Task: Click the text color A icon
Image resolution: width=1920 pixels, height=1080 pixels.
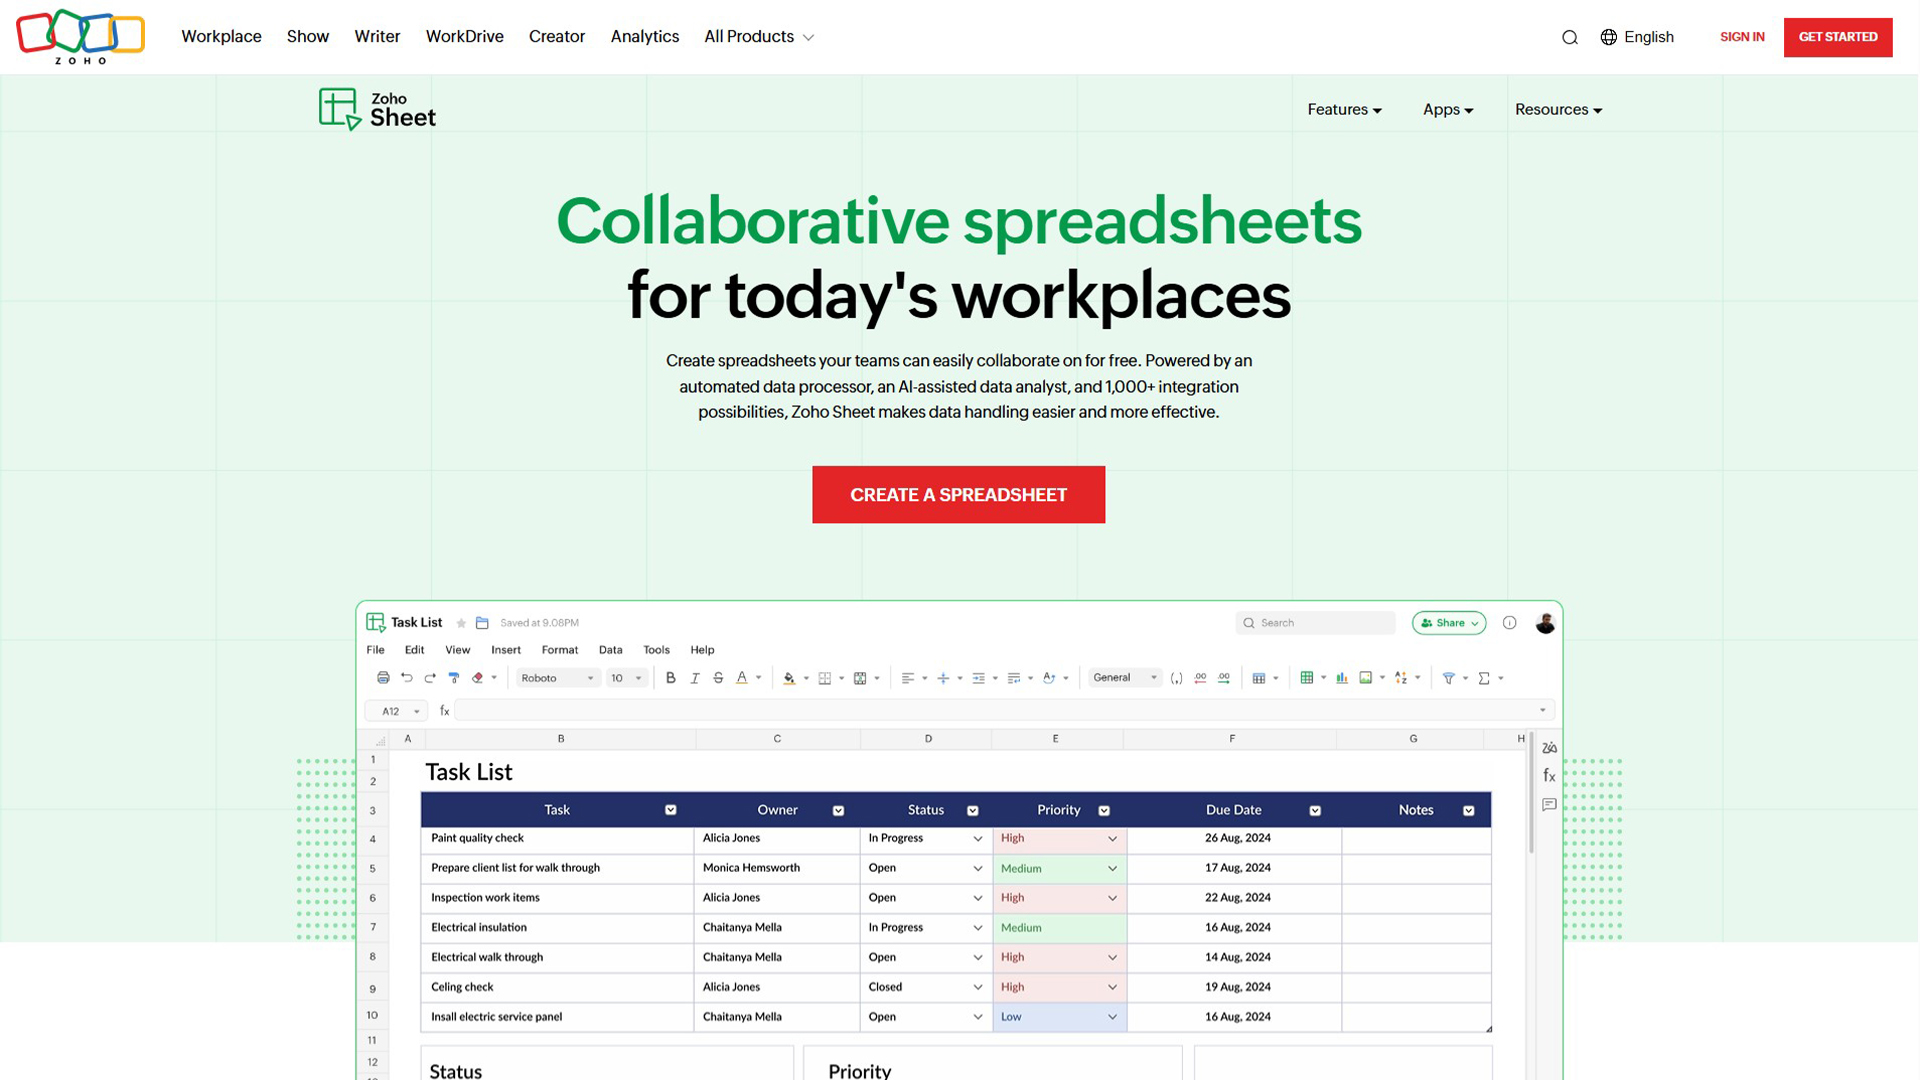Action: point(742,678)
